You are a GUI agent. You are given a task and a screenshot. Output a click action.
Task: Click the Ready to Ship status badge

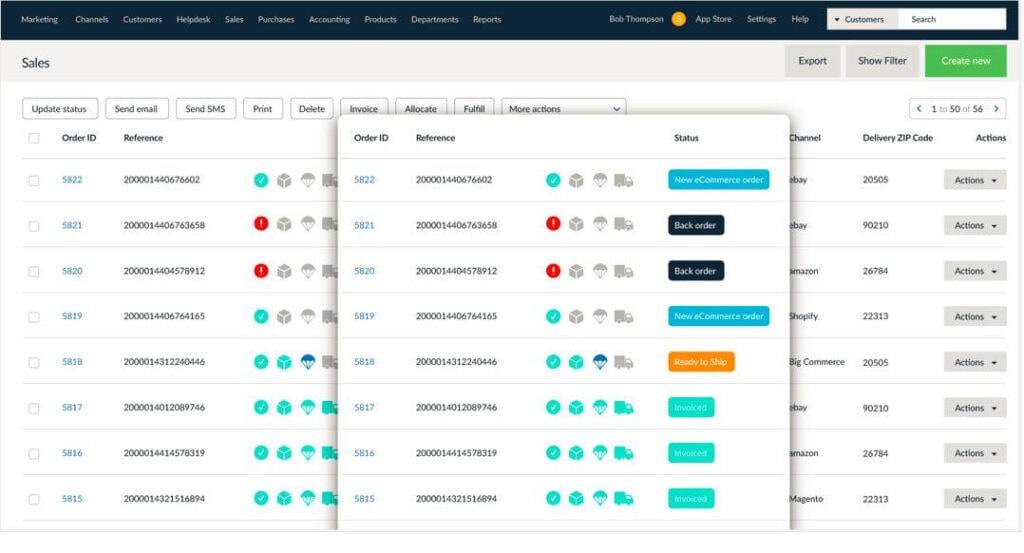click(701, 362)
